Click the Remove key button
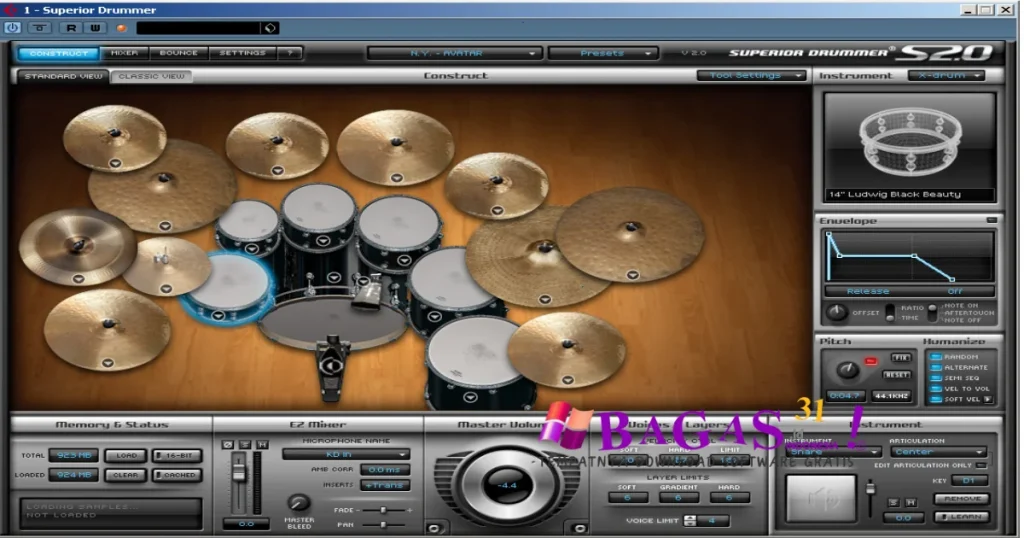 click(962, 499)
